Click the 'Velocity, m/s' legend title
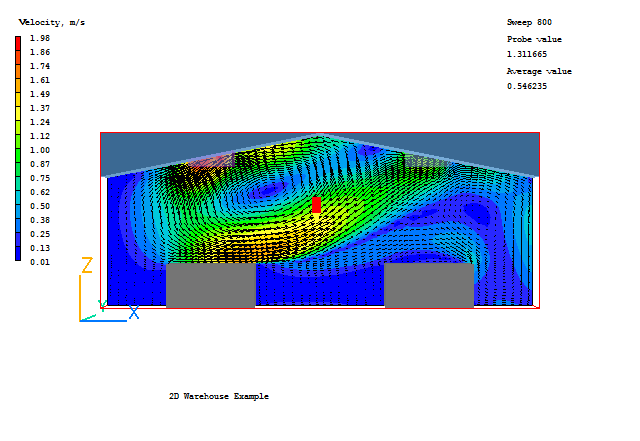This screenshot has width=640, height=441. [52, 22]
